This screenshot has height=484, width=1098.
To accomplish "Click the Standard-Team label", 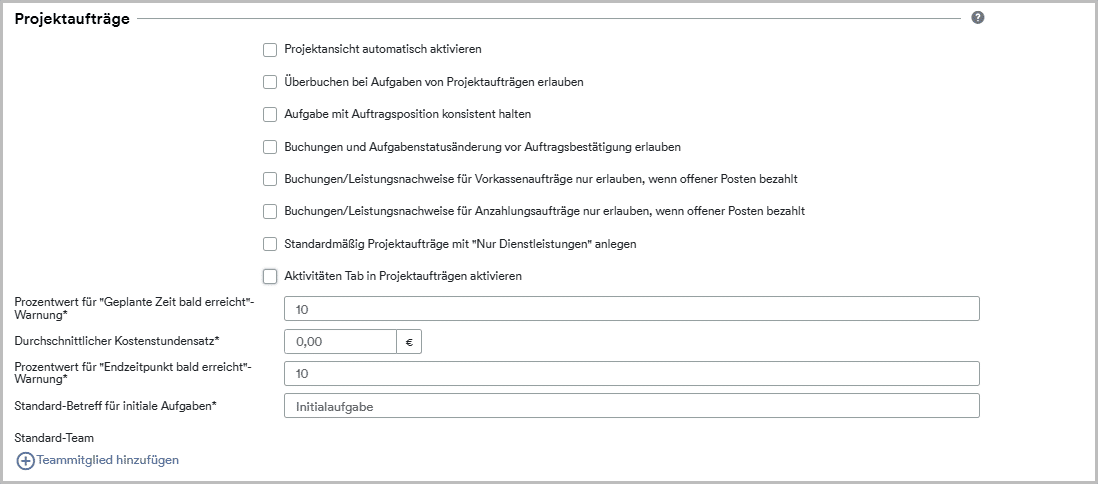I will (54, 438).
